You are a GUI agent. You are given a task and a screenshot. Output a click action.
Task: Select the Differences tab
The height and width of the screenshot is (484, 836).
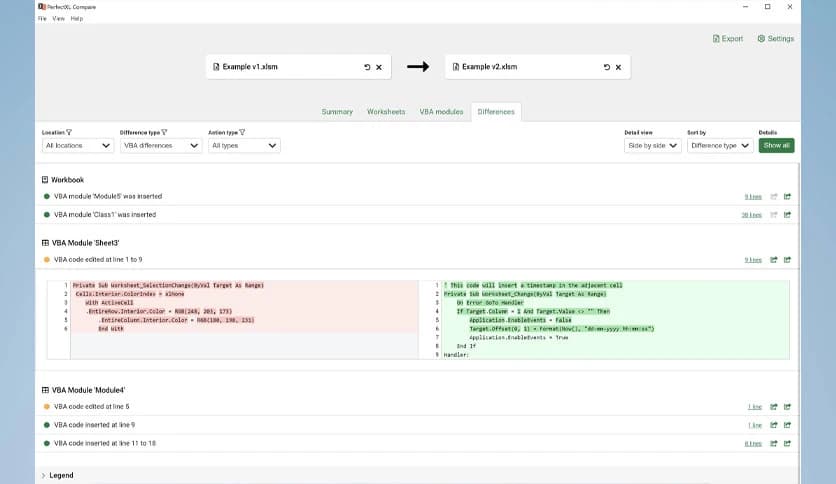coord(496,112)
